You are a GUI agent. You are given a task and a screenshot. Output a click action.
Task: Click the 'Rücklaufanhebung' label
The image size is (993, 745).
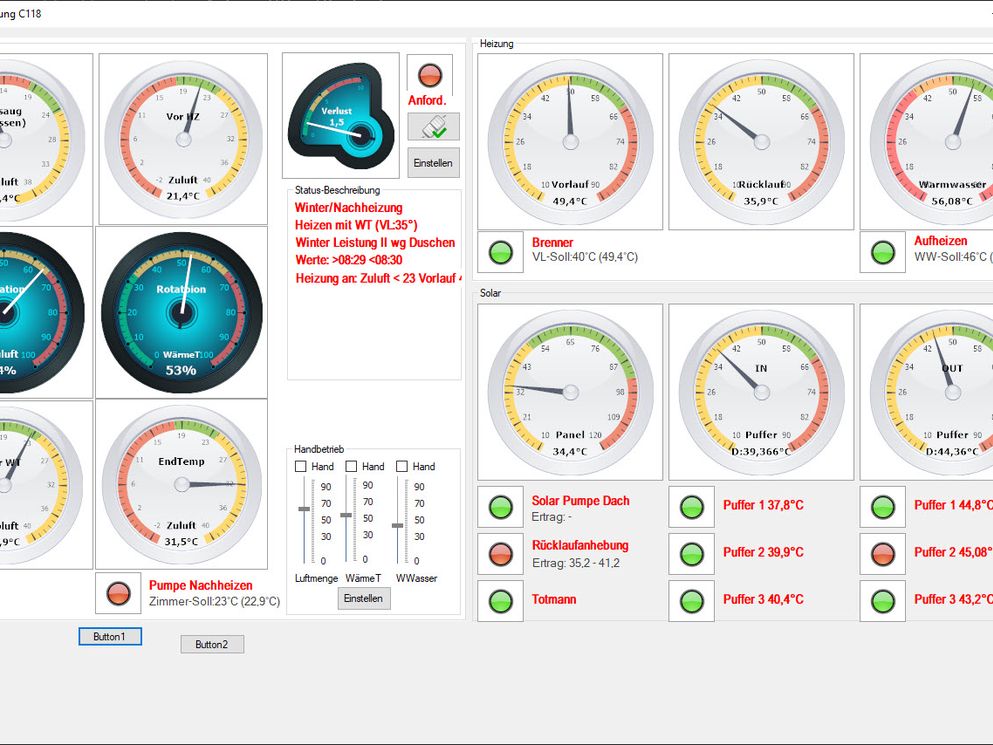tap(580, 545)
